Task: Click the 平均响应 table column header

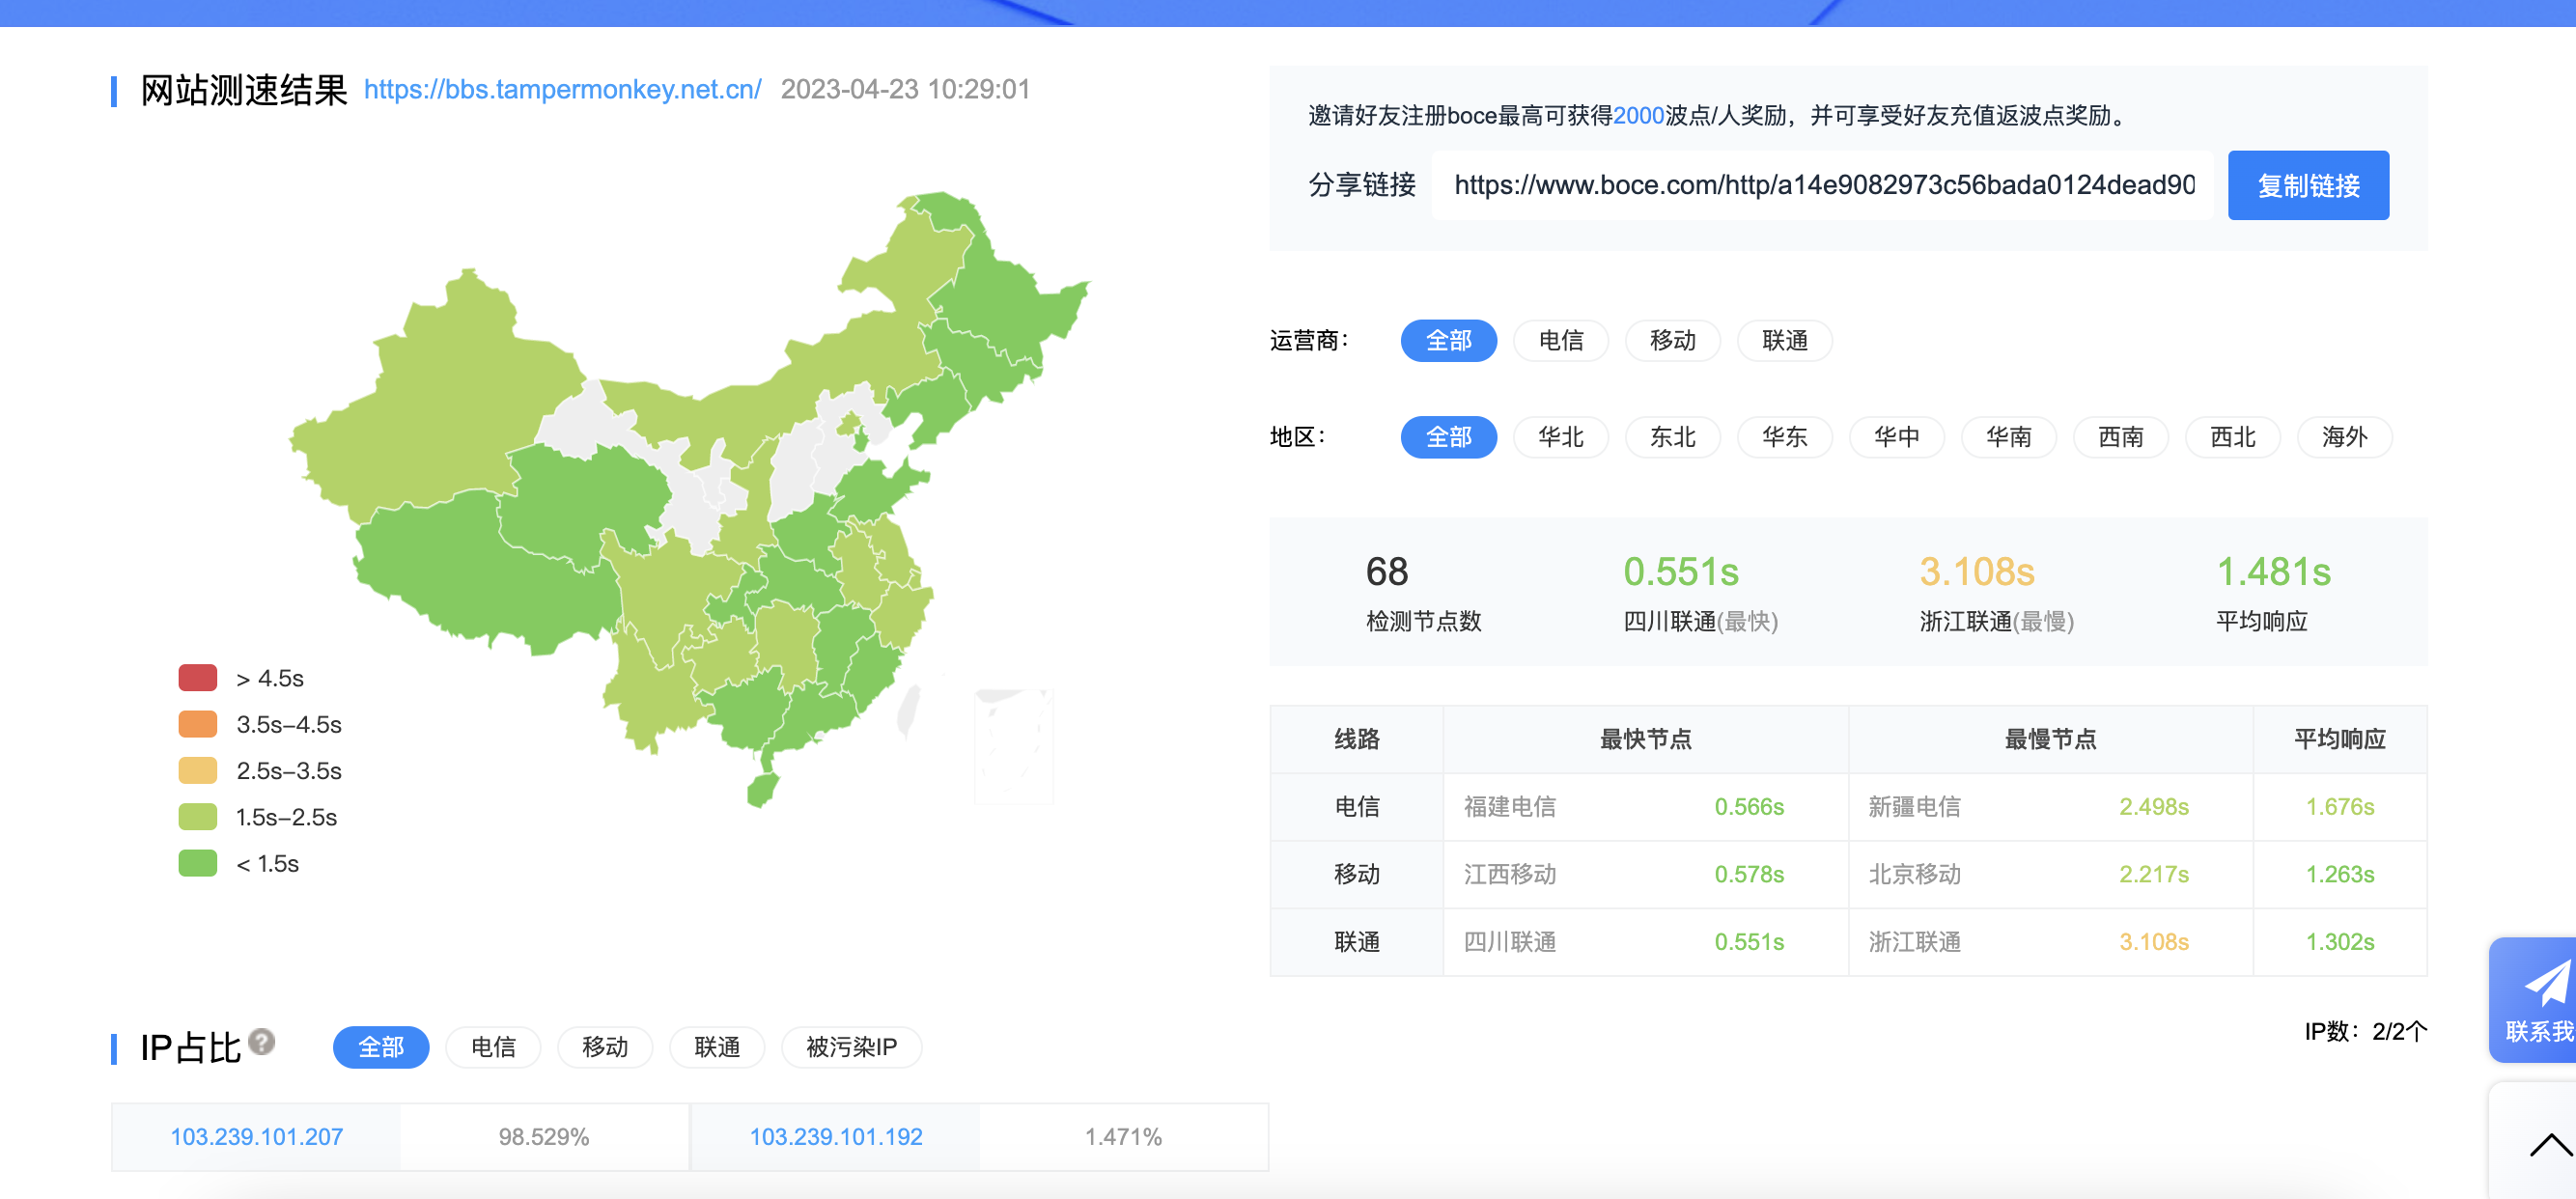Action: [x=2339, y=739]
